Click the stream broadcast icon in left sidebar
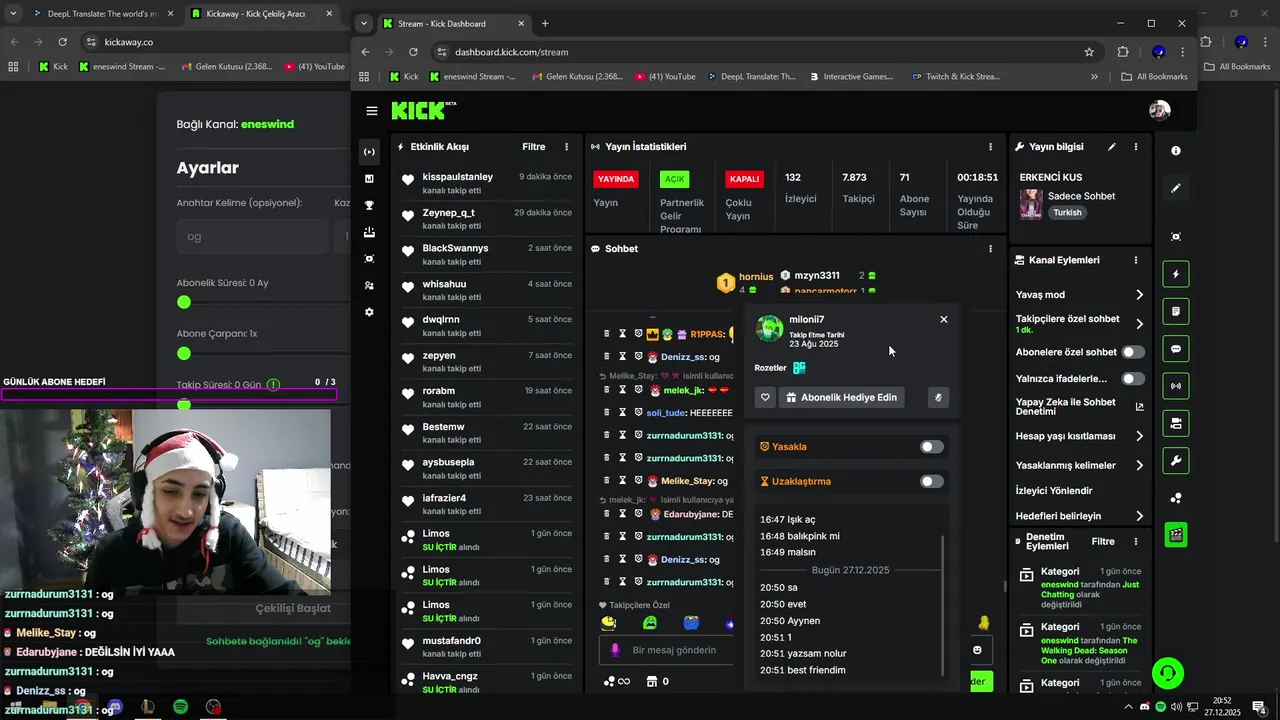 [x=369, y=152]
